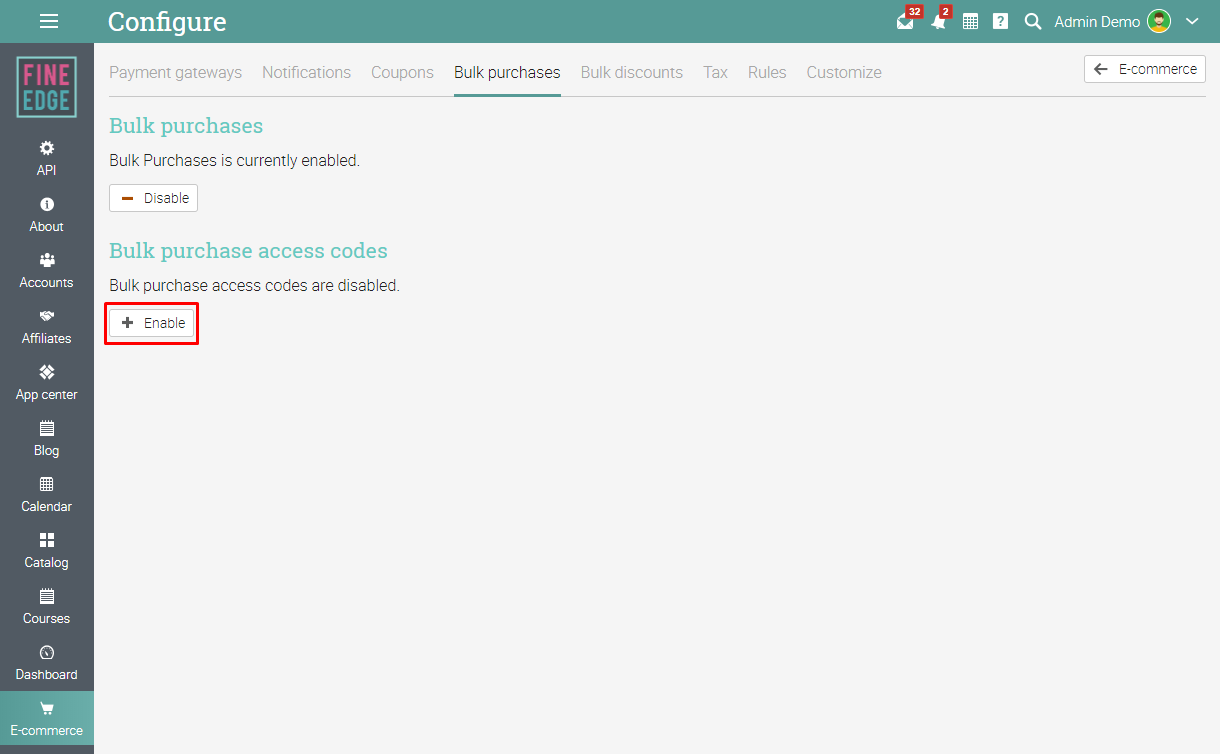Switch to Tax tab

(x=716, y=72)
